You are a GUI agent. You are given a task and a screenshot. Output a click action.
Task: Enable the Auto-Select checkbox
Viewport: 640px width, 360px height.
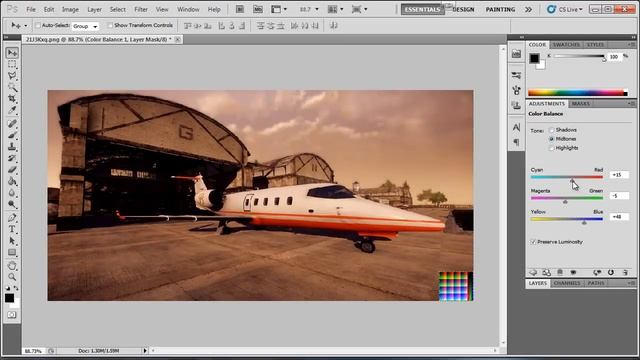(x=38, y=25)
